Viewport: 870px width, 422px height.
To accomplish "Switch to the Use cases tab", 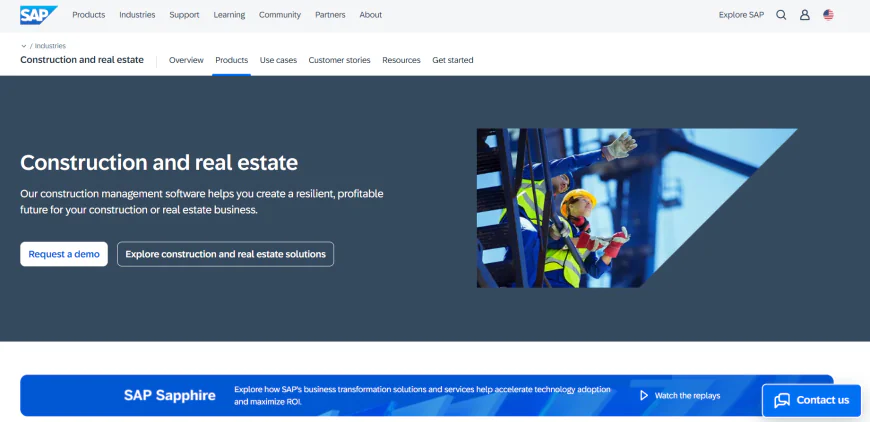I will (x=278, y=60).
